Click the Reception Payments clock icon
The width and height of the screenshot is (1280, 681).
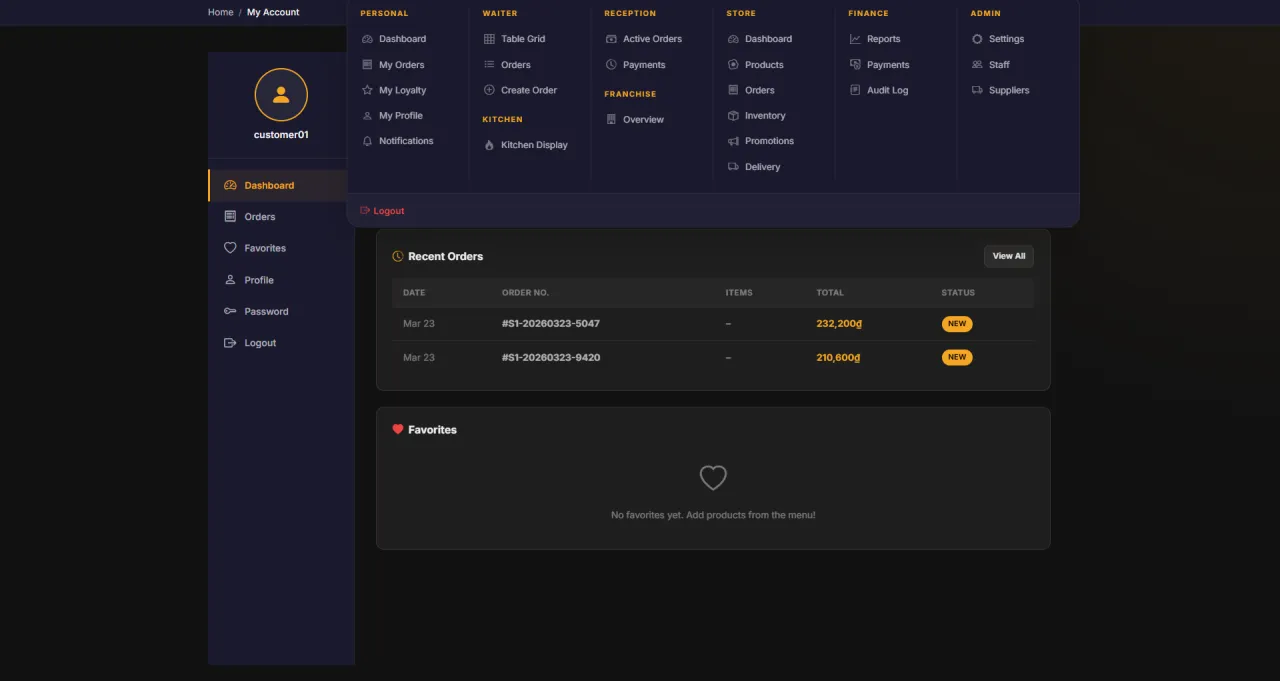[611, 65]
